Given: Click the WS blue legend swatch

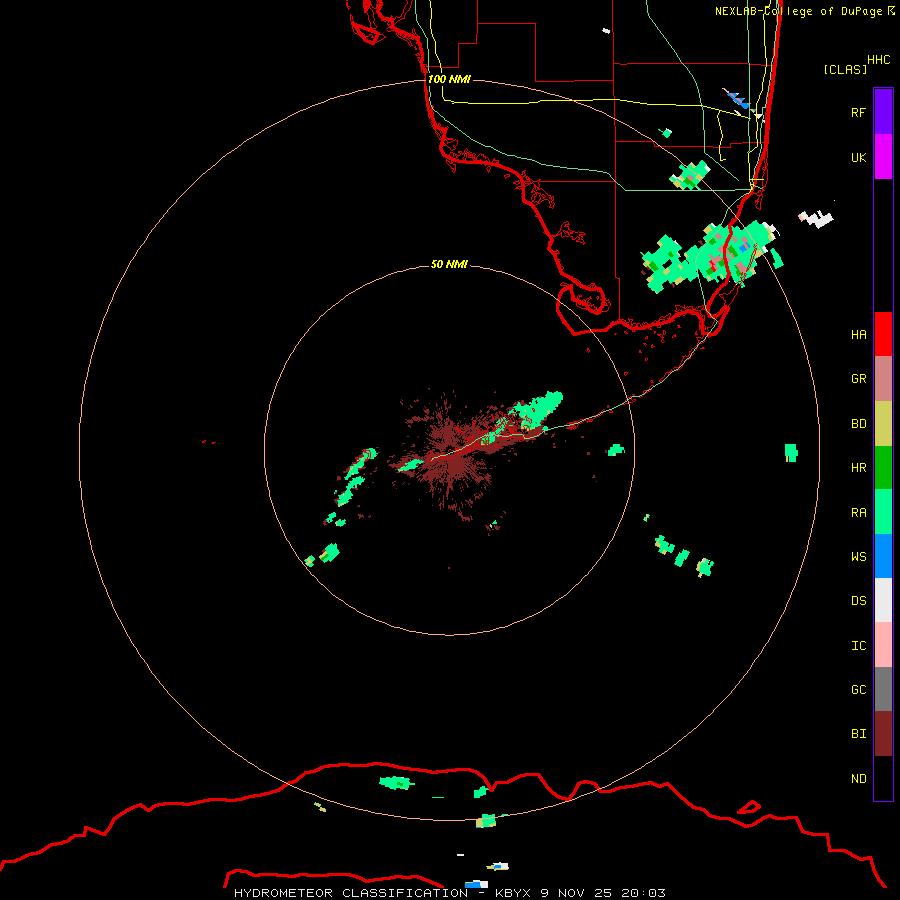Looking at the screenshot, I should click(x=883, y=556).
